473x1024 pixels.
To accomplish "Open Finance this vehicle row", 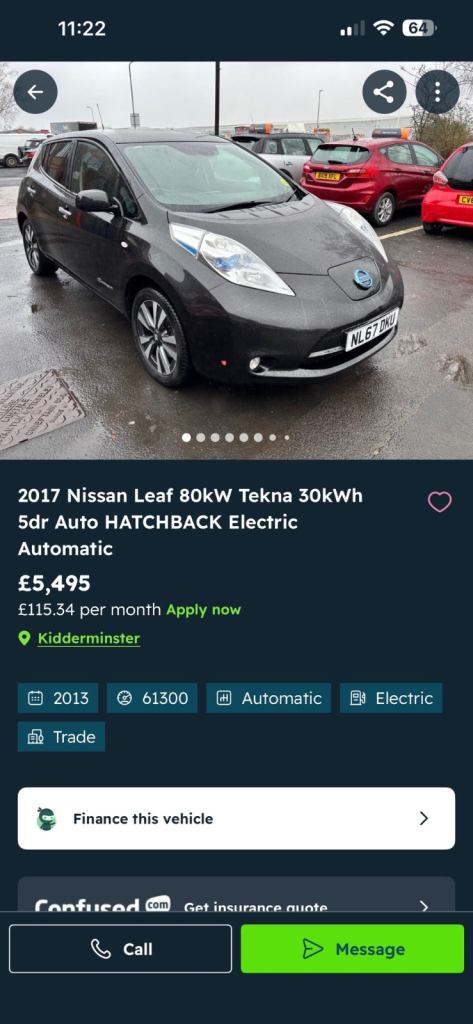I will click(236, 818).
